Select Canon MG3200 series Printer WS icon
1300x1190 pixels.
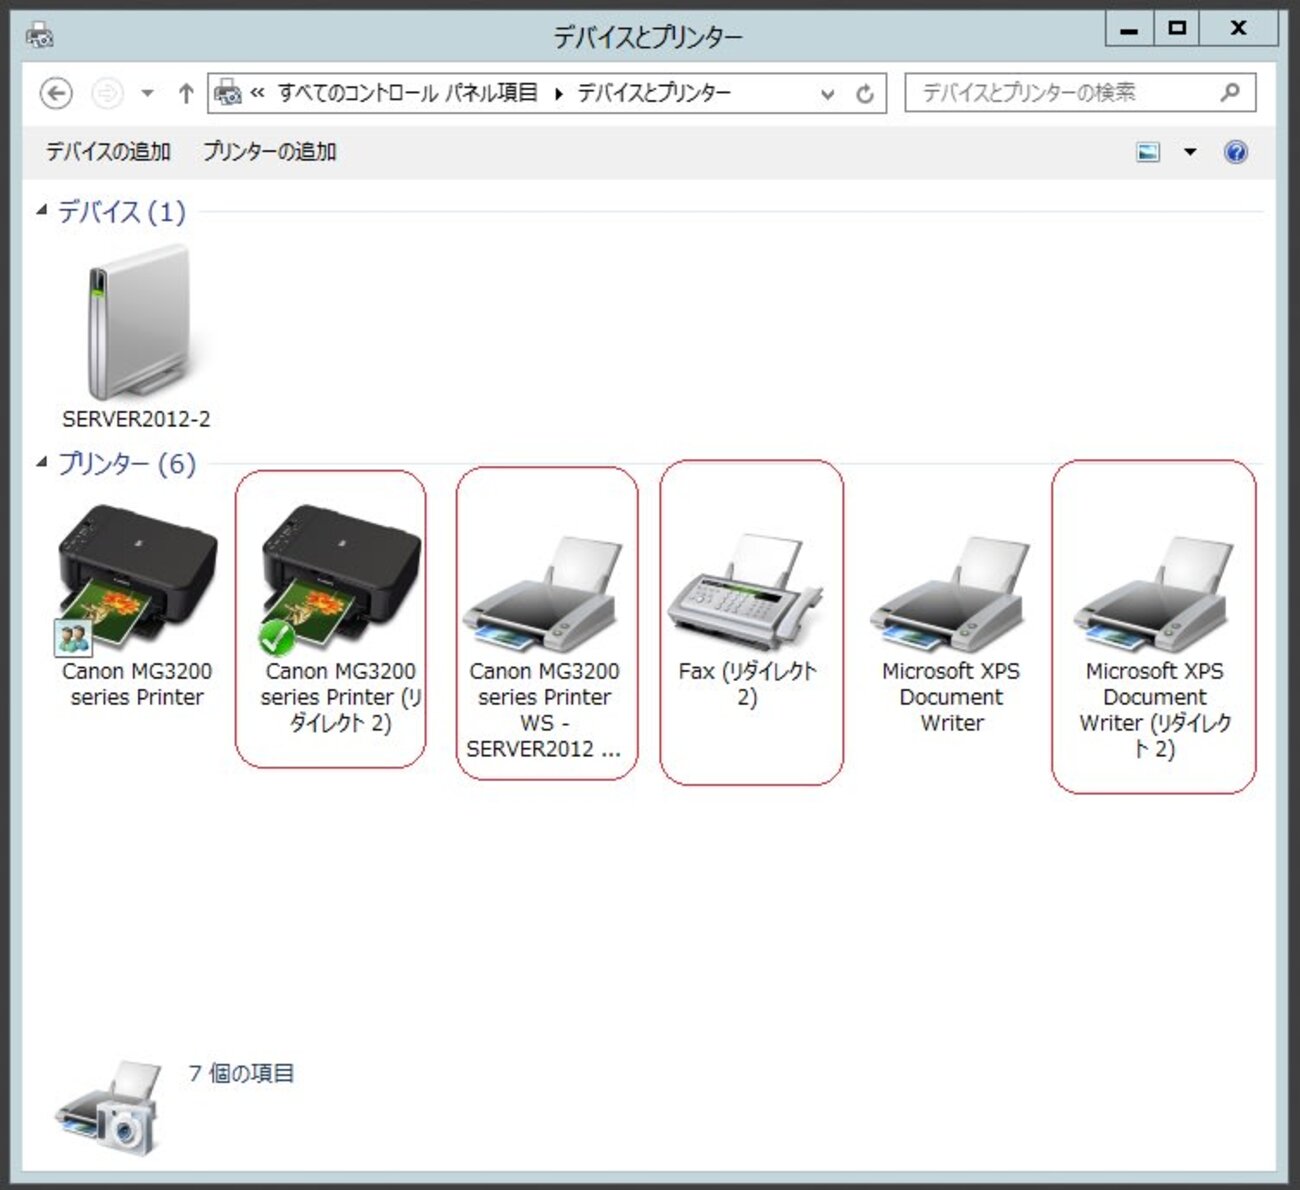pos(544,594)
